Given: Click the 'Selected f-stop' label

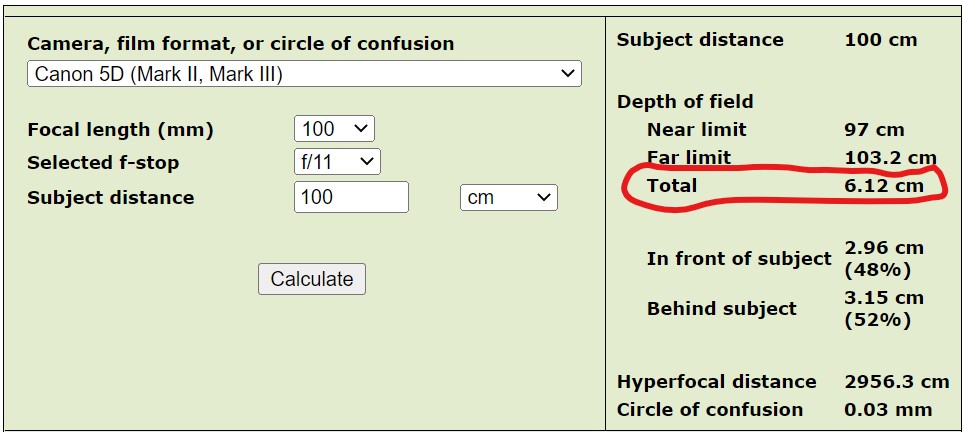Looking at the screenshot, I should click(103, 162).
